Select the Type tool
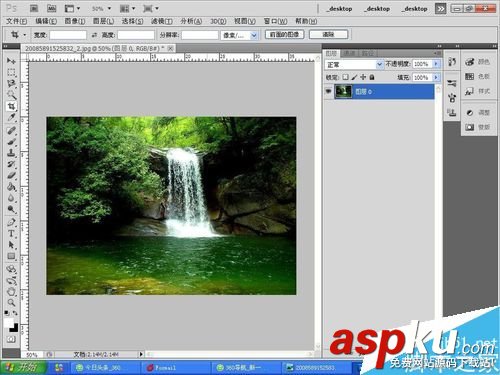 pos(11,234)
